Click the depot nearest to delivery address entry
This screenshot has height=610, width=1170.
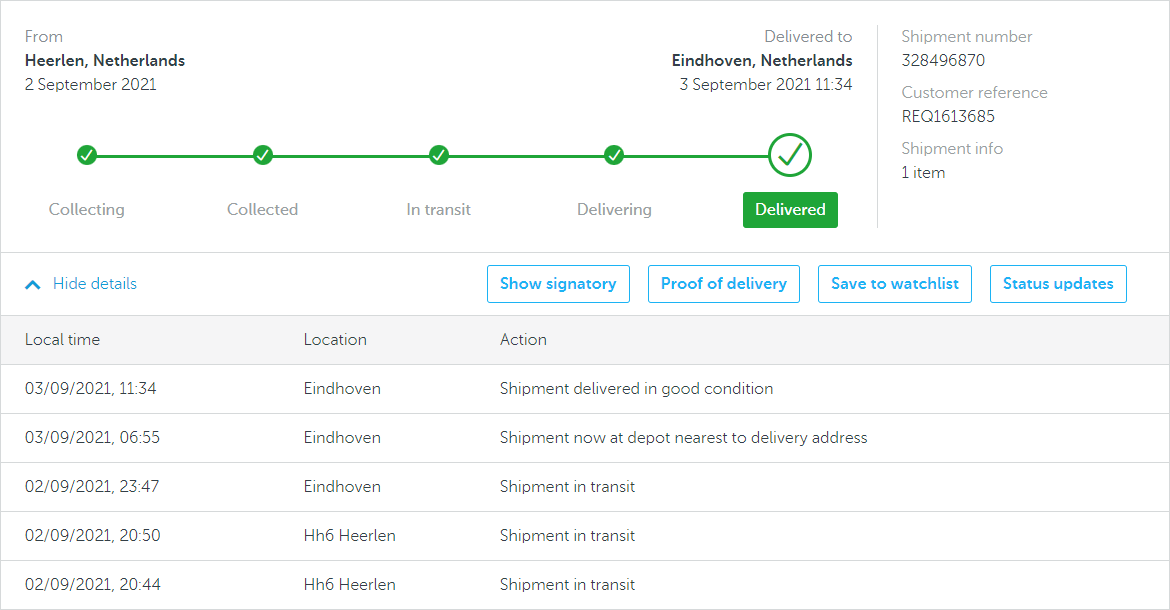click(x=683, y=438)
